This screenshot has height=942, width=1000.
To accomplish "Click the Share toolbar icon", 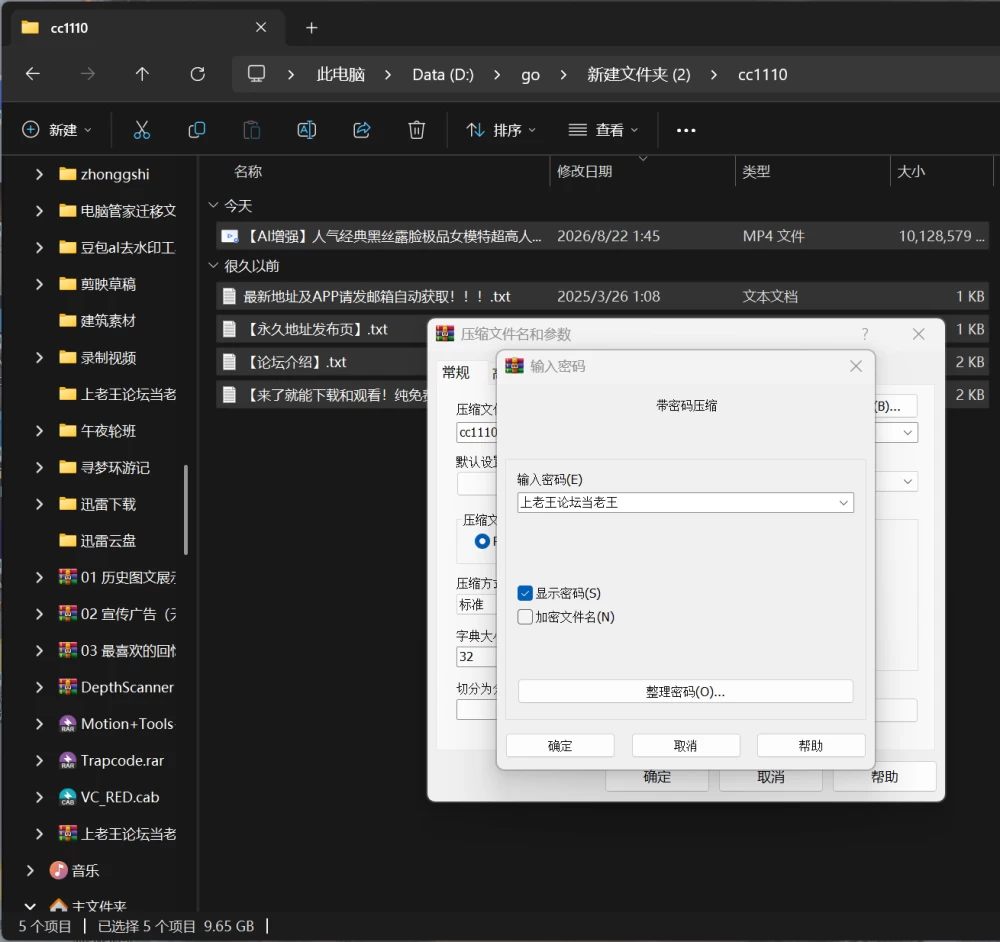I will click(362, 130).
